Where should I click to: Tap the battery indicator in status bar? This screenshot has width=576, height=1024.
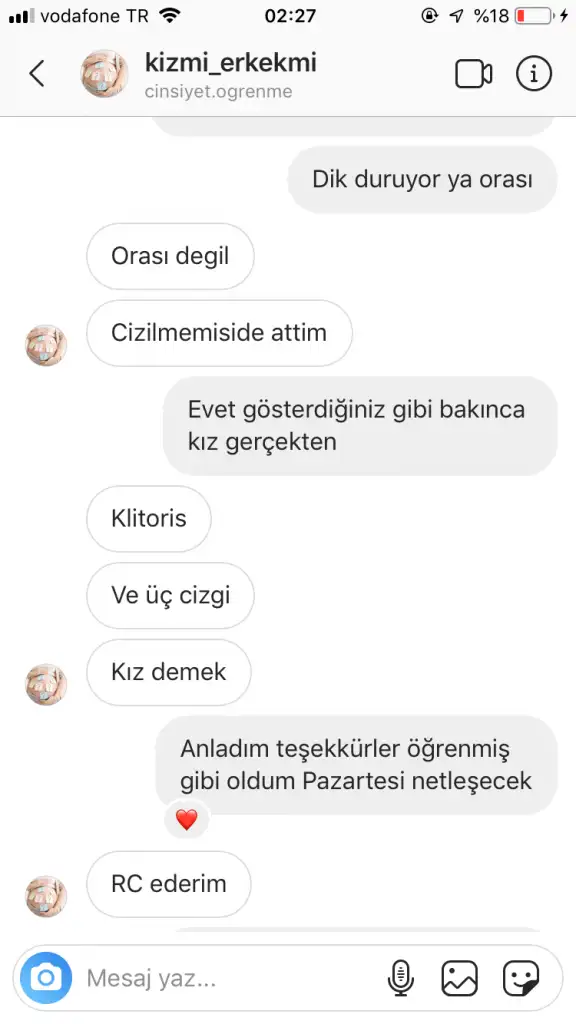click(x=533, y=16)
